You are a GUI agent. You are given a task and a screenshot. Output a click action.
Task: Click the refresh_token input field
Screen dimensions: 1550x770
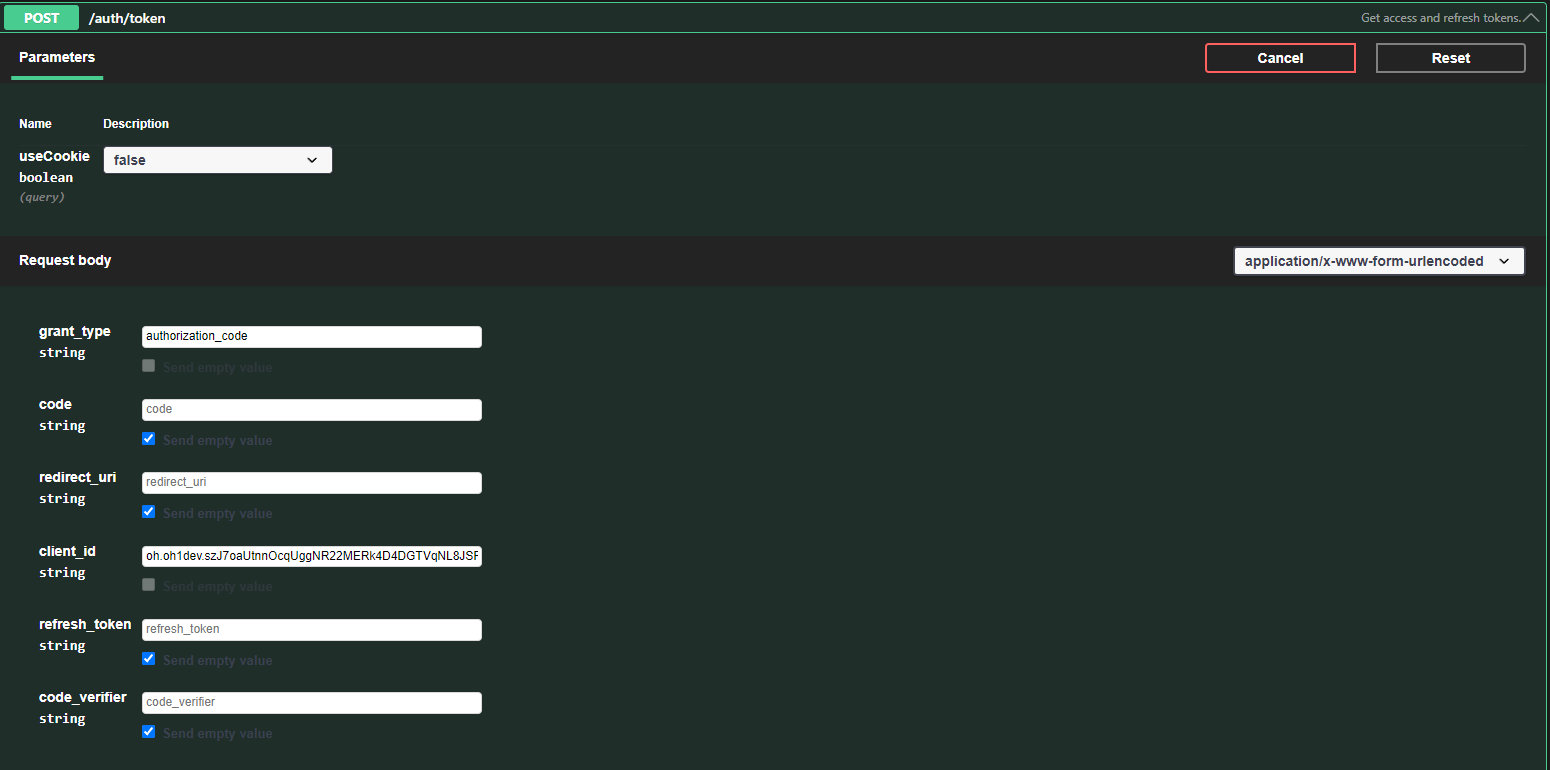(312, 630)
